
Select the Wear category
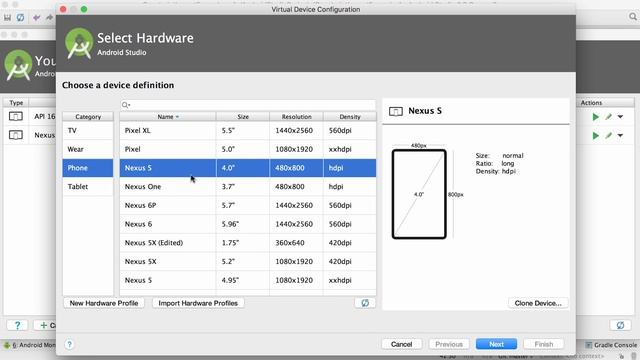pyautogui.click(x=88, y=149)
